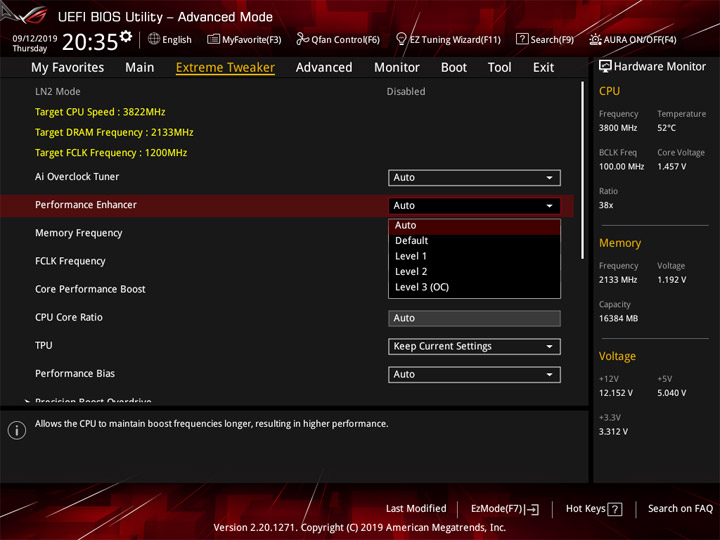720x540 pixels.
Task: Click the FCLK Frequency setting label
Action: pos(70,261)
